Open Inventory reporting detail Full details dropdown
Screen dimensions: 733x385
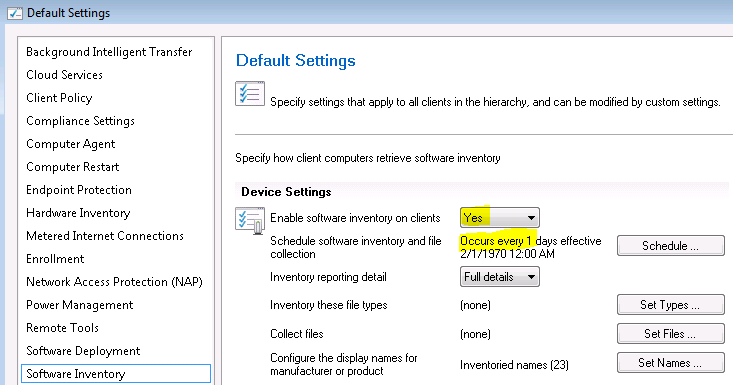click(500, 277)
